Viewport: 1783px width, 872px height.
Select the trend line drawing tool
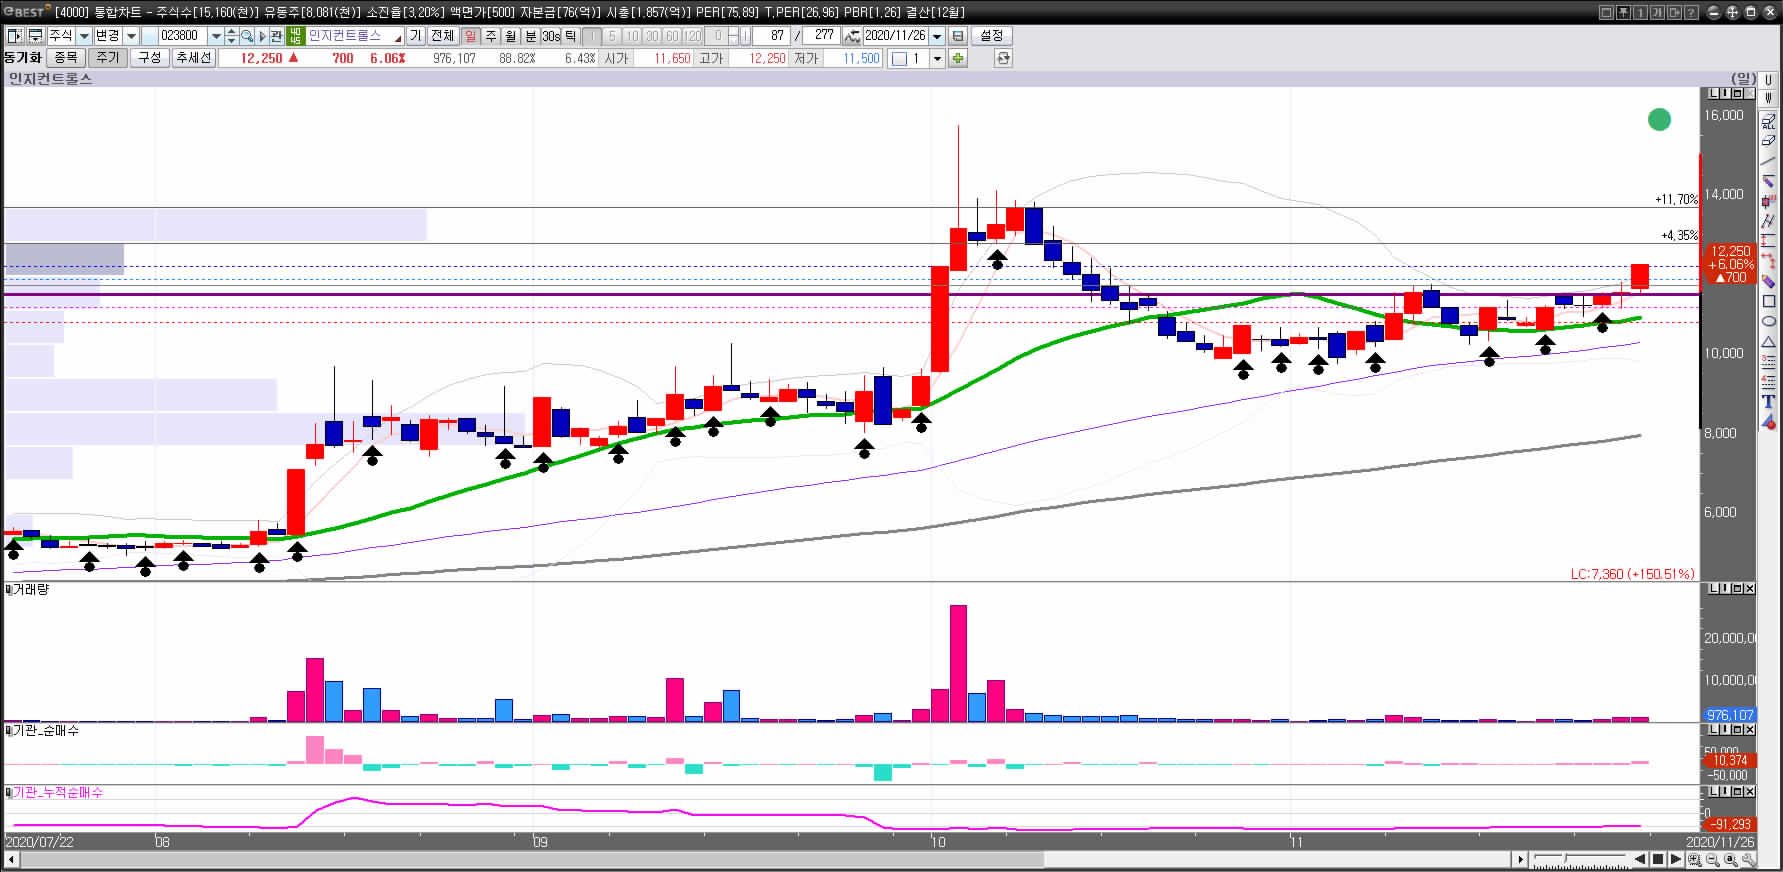(x=1768, y=160)
